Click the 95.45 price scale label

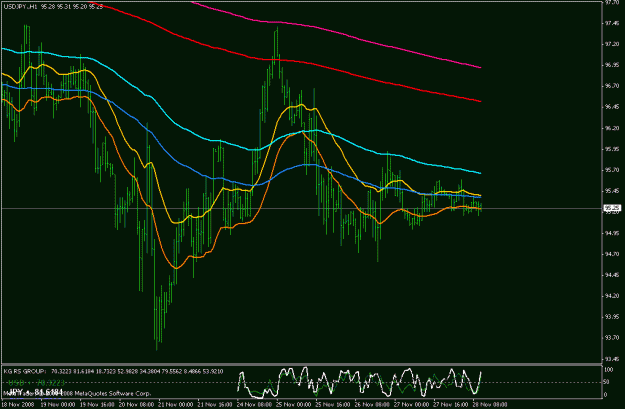612,191
